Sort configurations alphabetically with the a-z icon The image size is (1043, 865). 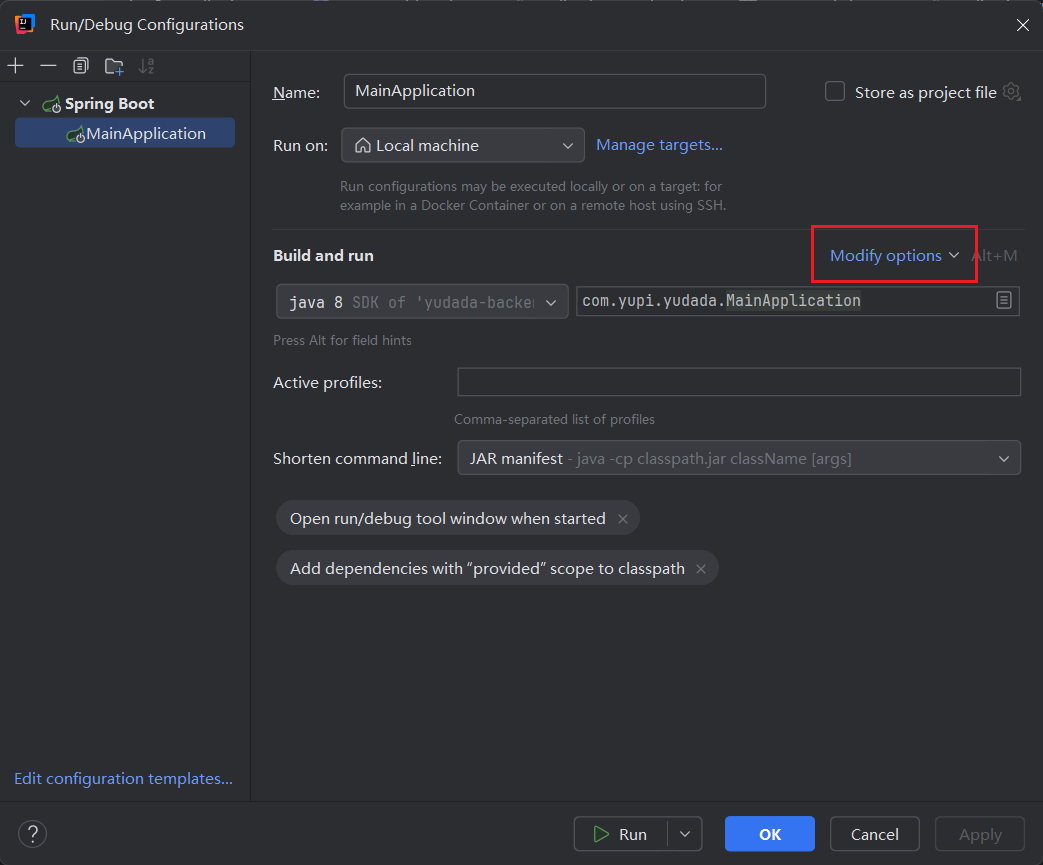[x=146, y=66]
